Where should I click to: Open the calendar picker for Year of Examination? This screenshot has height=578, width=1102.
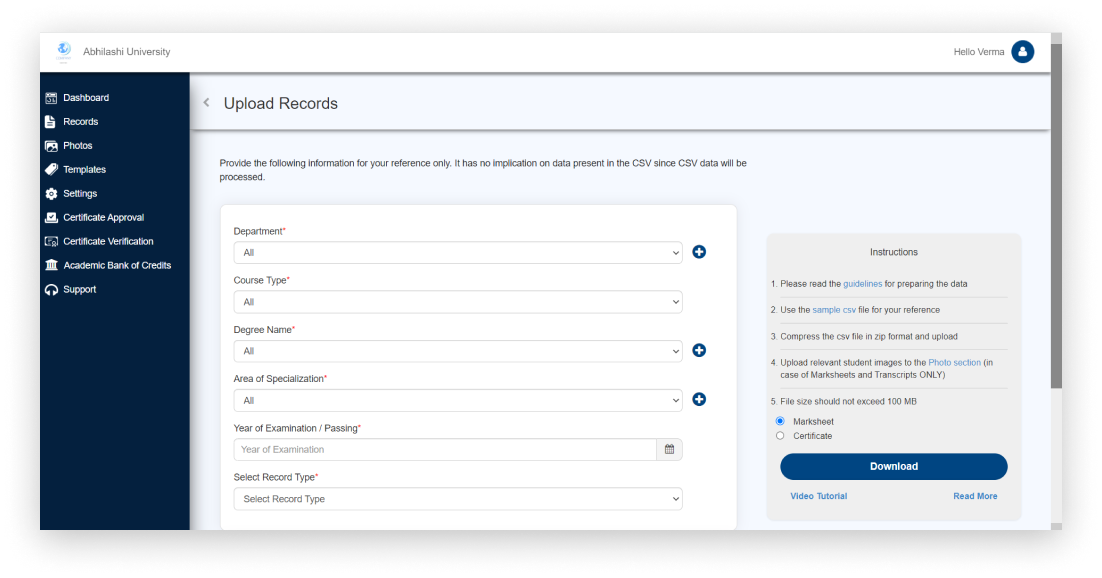click(669, 449)
